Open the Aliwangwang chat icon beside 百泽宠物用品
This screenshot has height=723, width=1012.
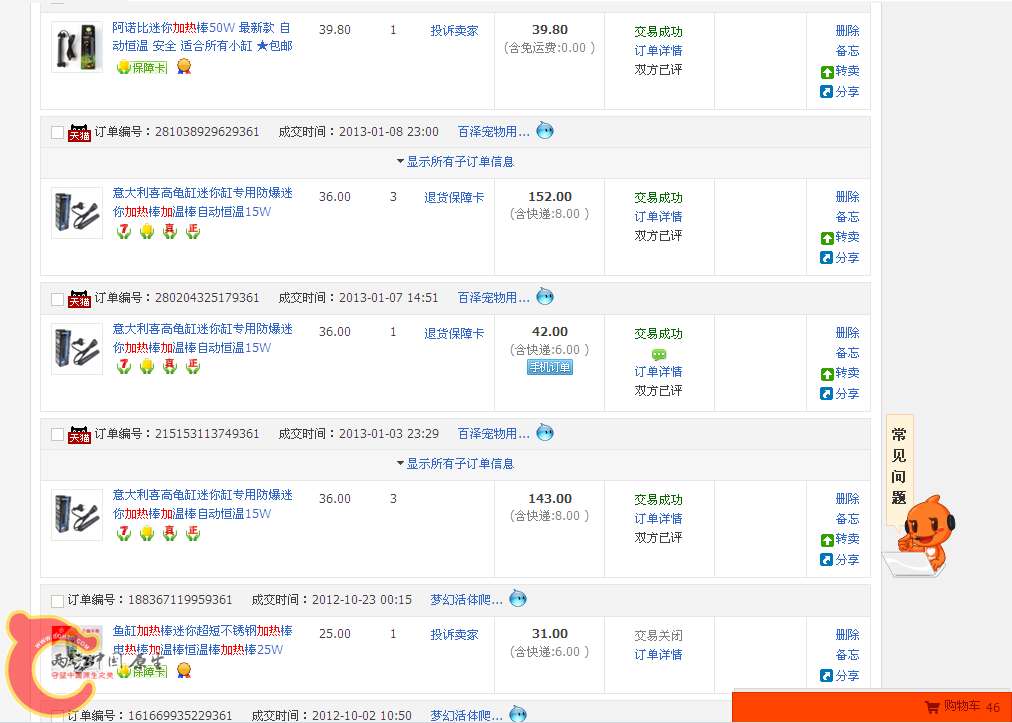[544, 130]
